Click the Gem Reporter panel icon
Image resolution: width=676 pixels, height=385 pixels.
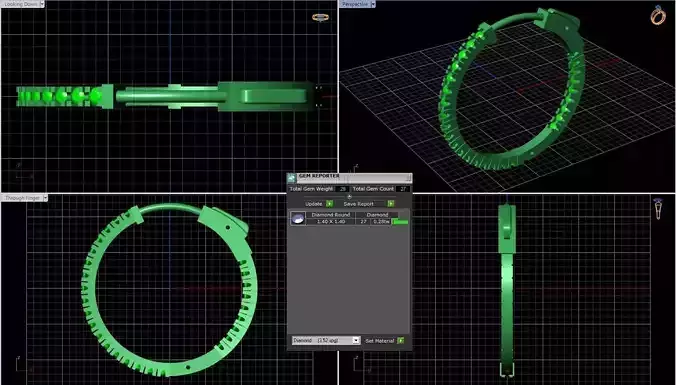292,178
